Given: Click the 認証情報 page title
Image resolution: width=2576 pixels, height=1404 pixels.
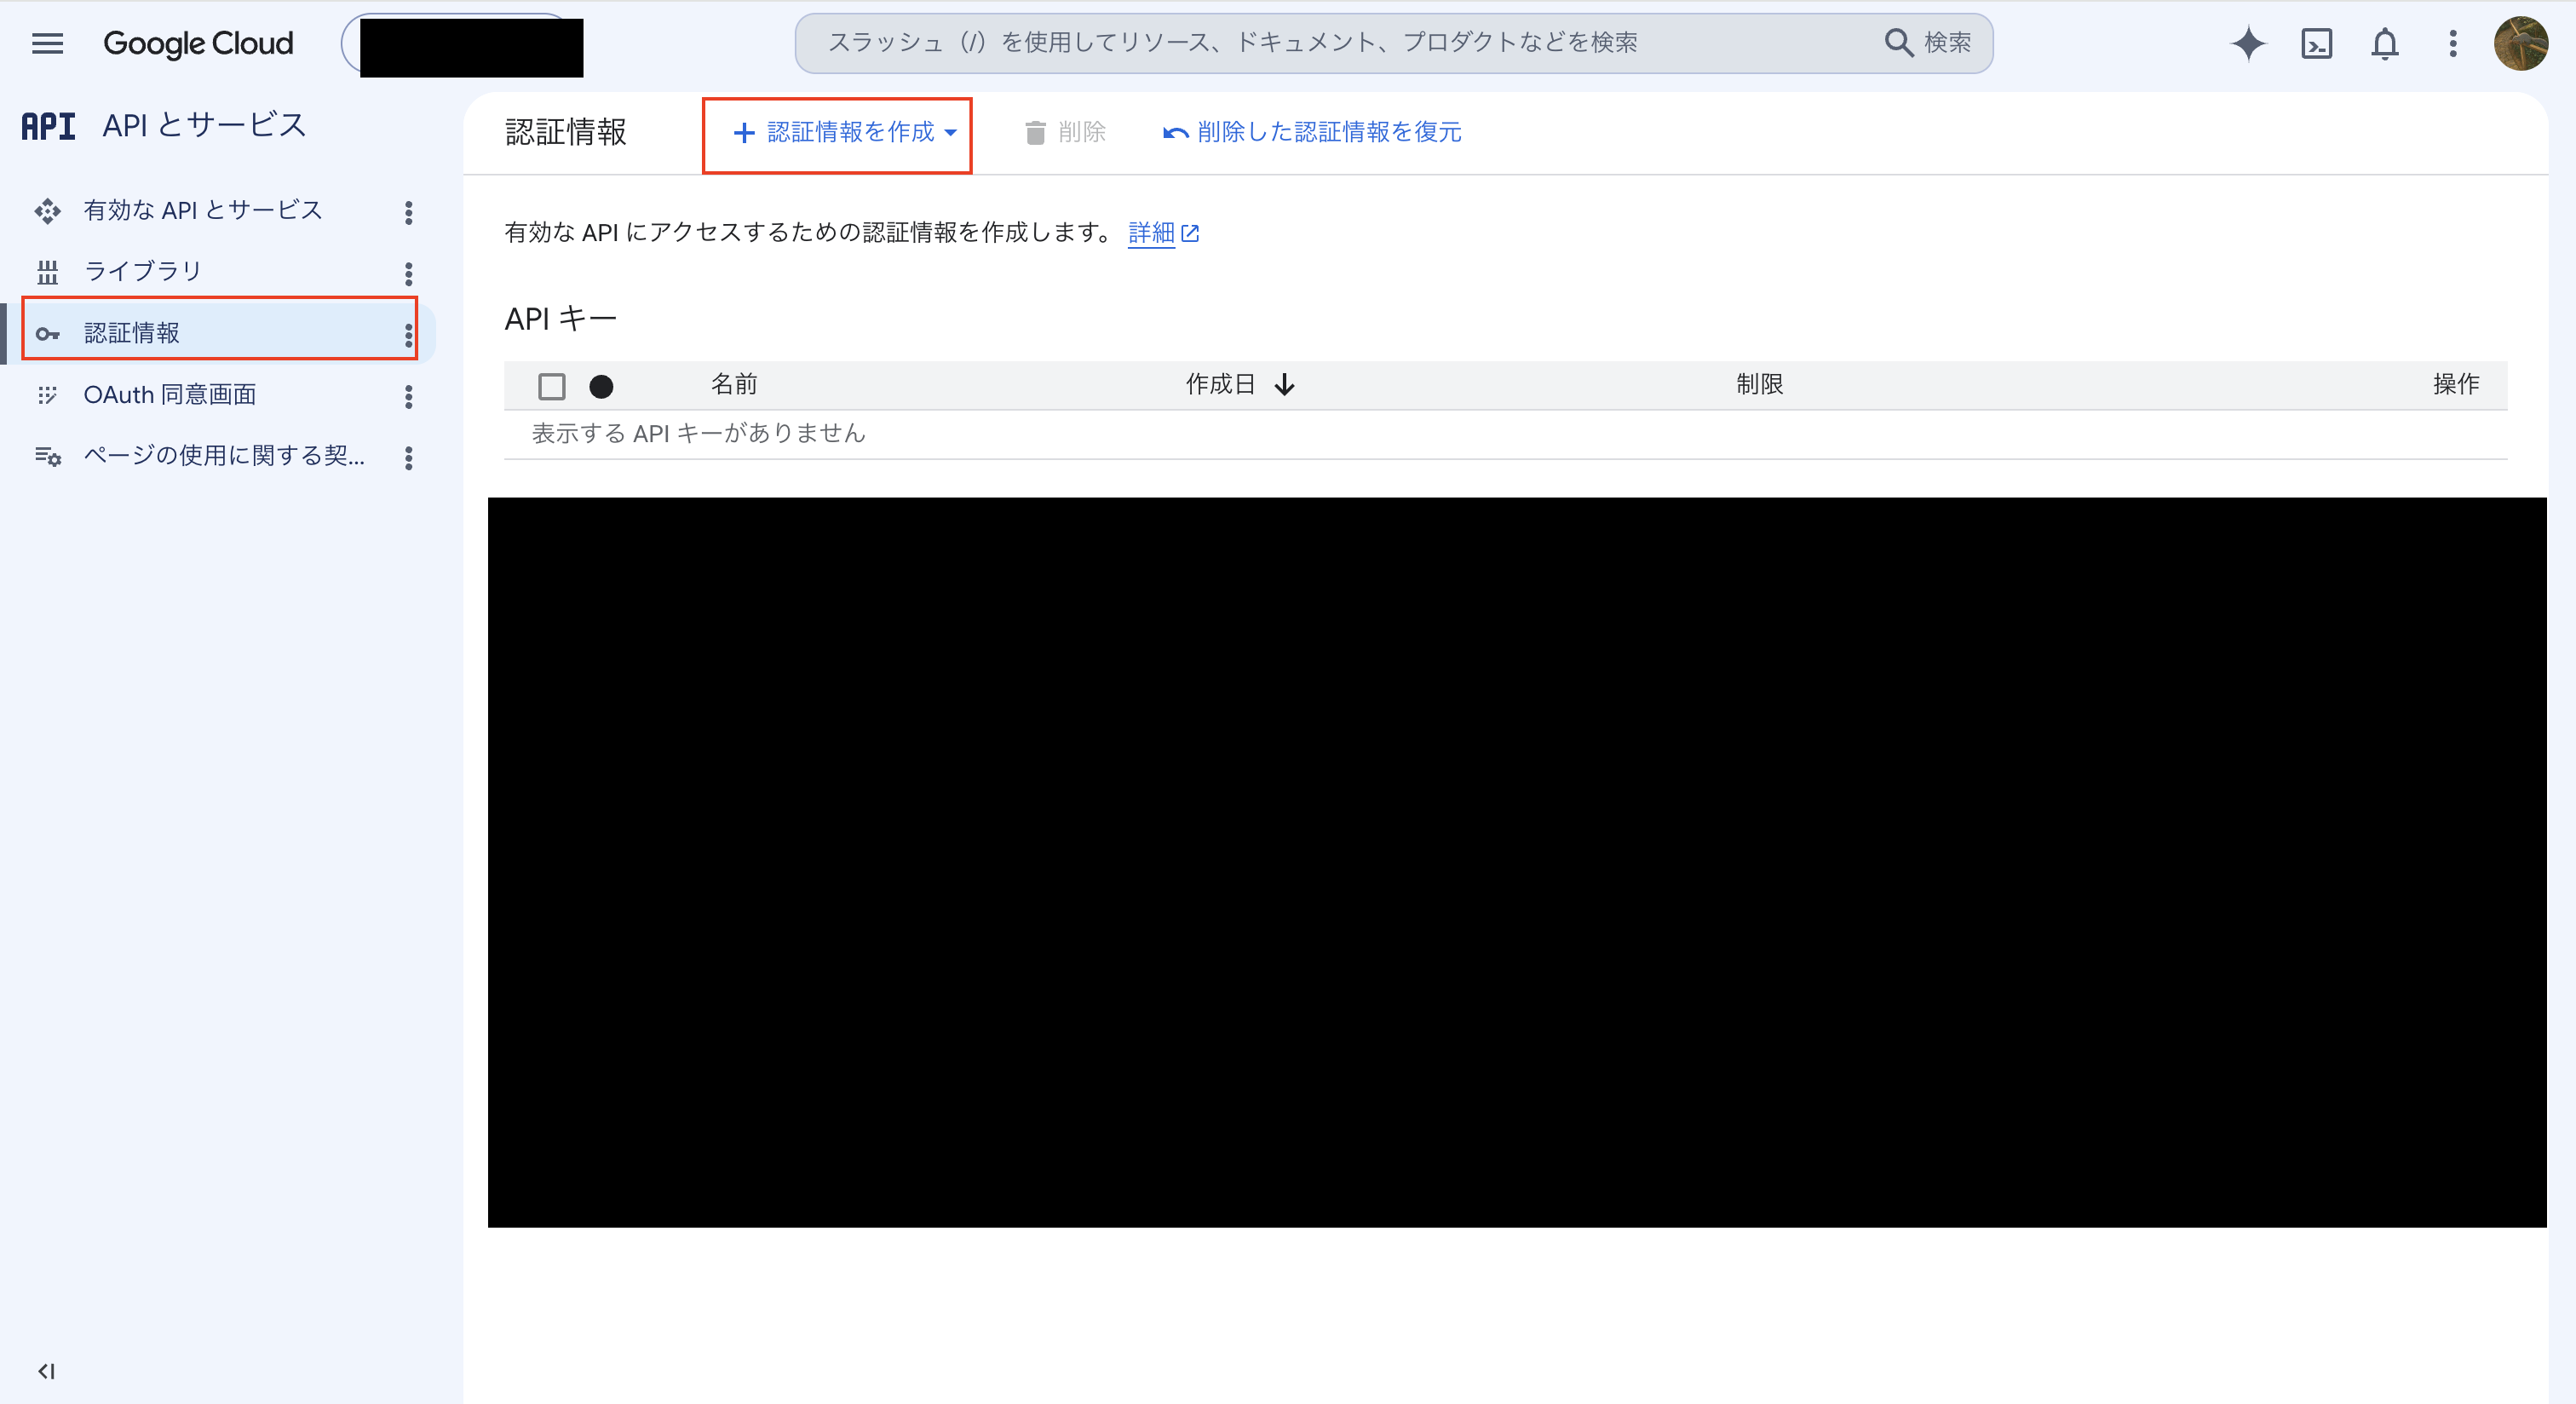Looking at the screenshot, I should coord(566,132).
